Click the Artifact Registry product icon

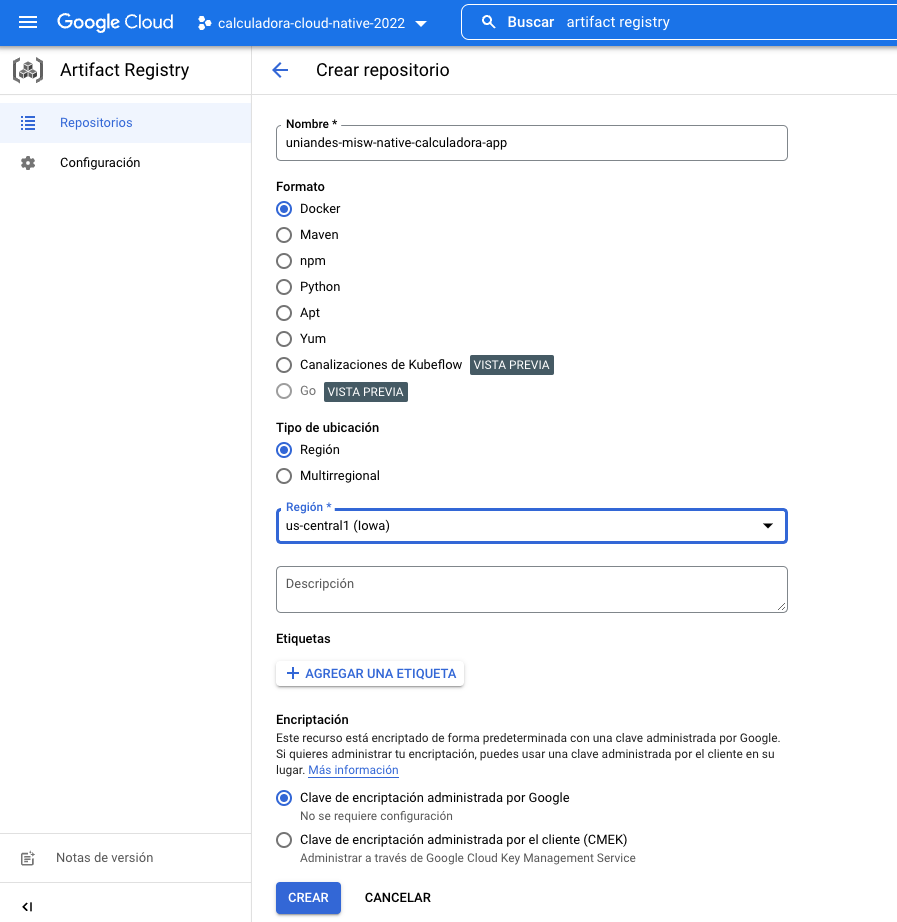[28, 70]
